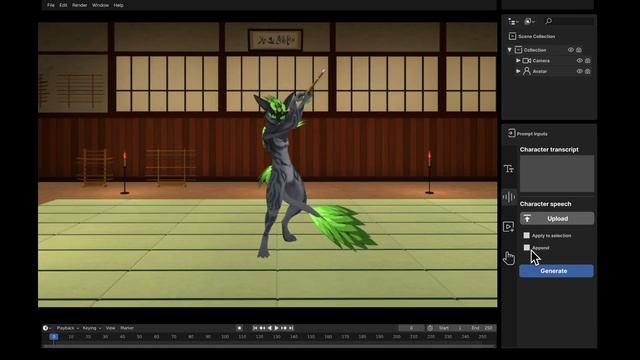The height and width of the screenshot is (360, 640).
Task: Click the outliner search magnifier icon
Action: [549, 21]
